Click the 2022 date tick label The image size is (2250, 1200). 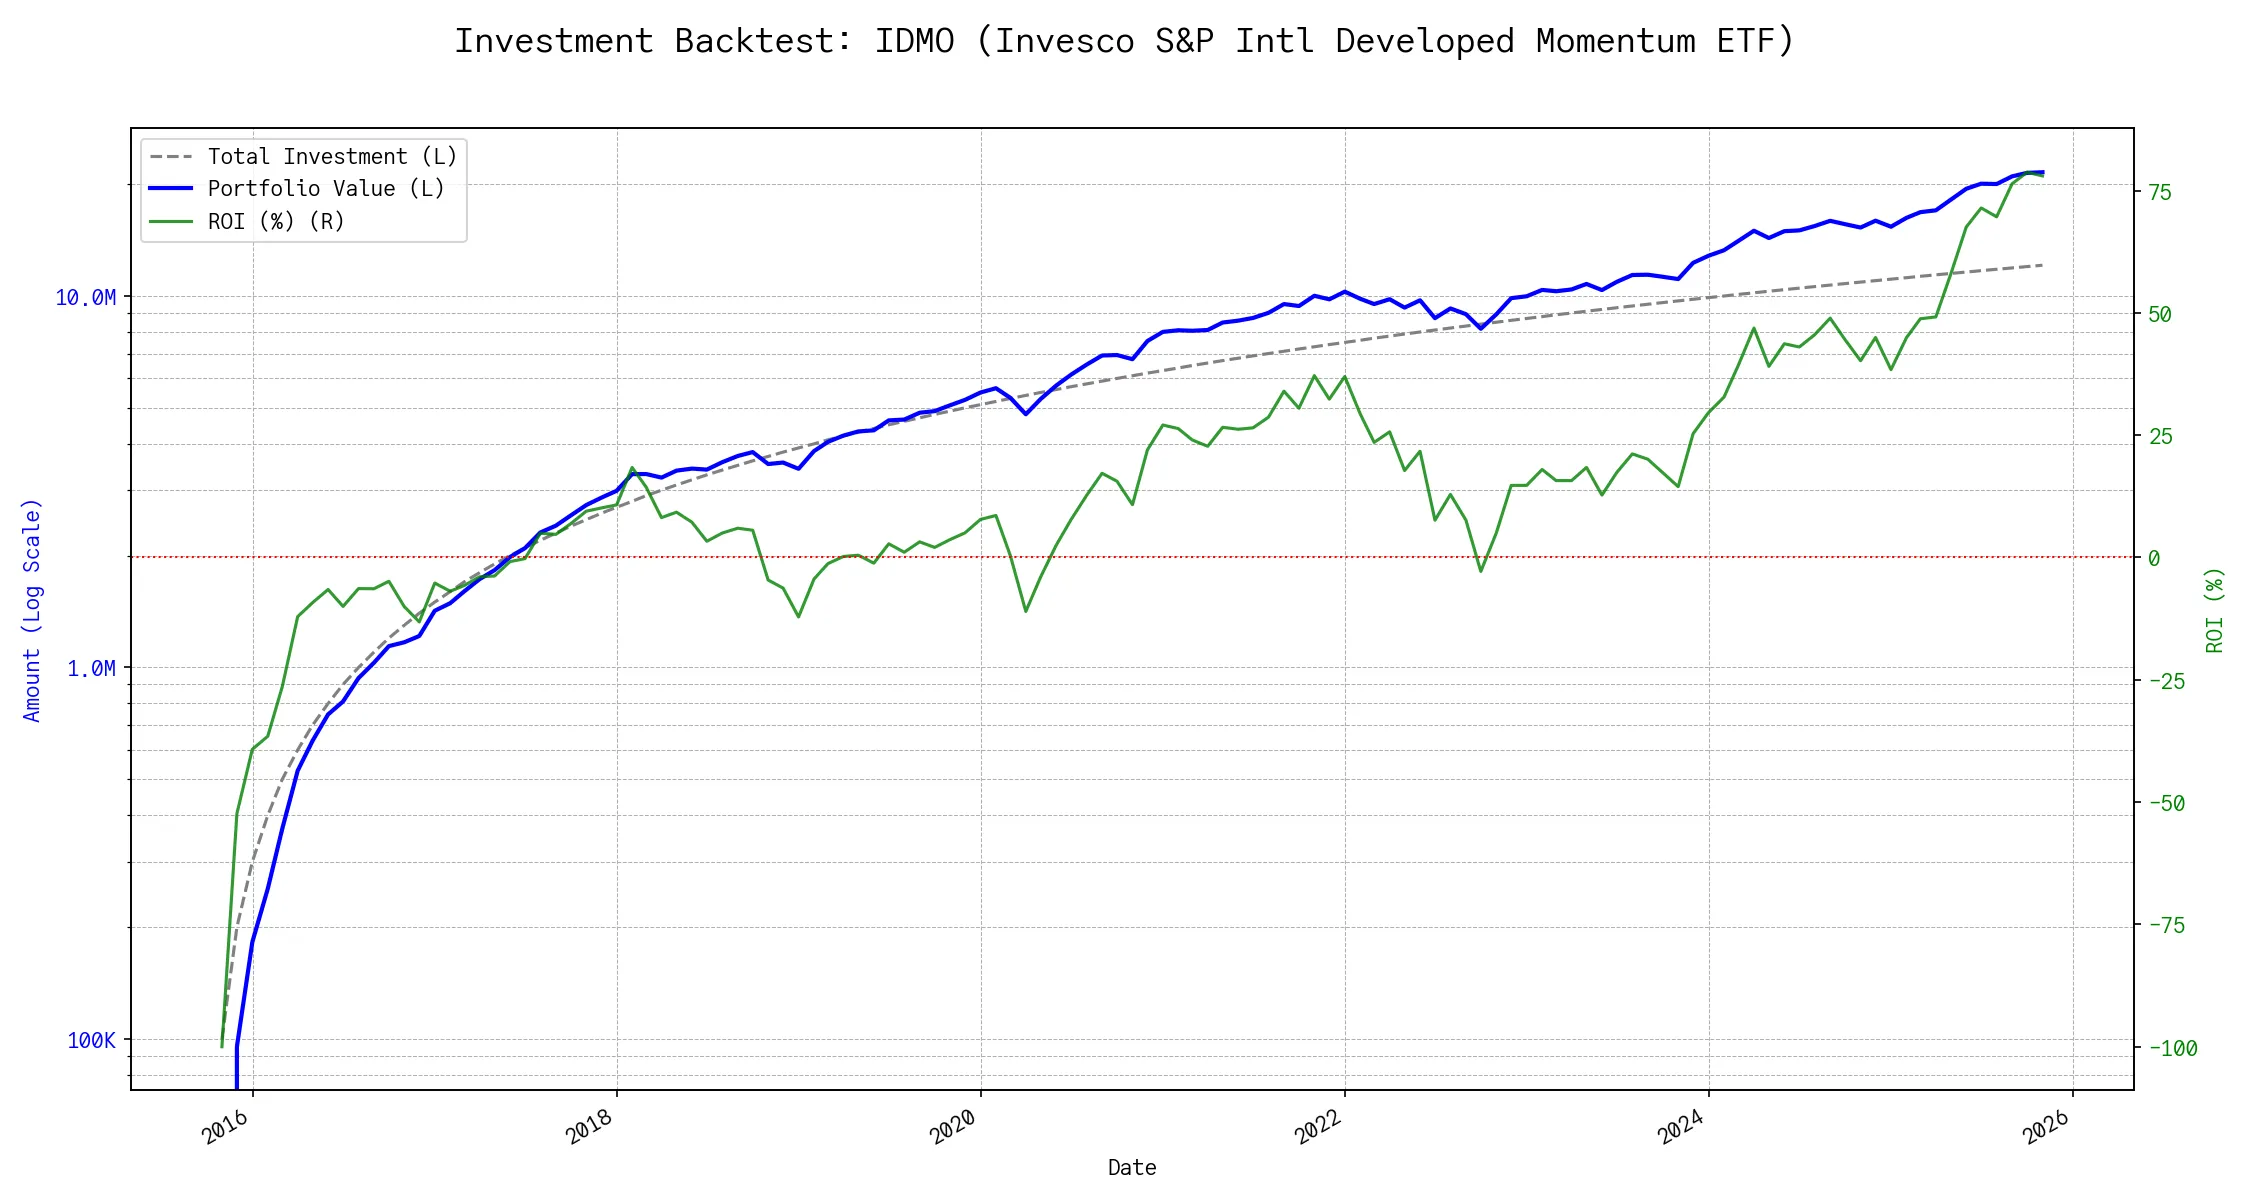pyautogui.click(x=1317, y=1128)
